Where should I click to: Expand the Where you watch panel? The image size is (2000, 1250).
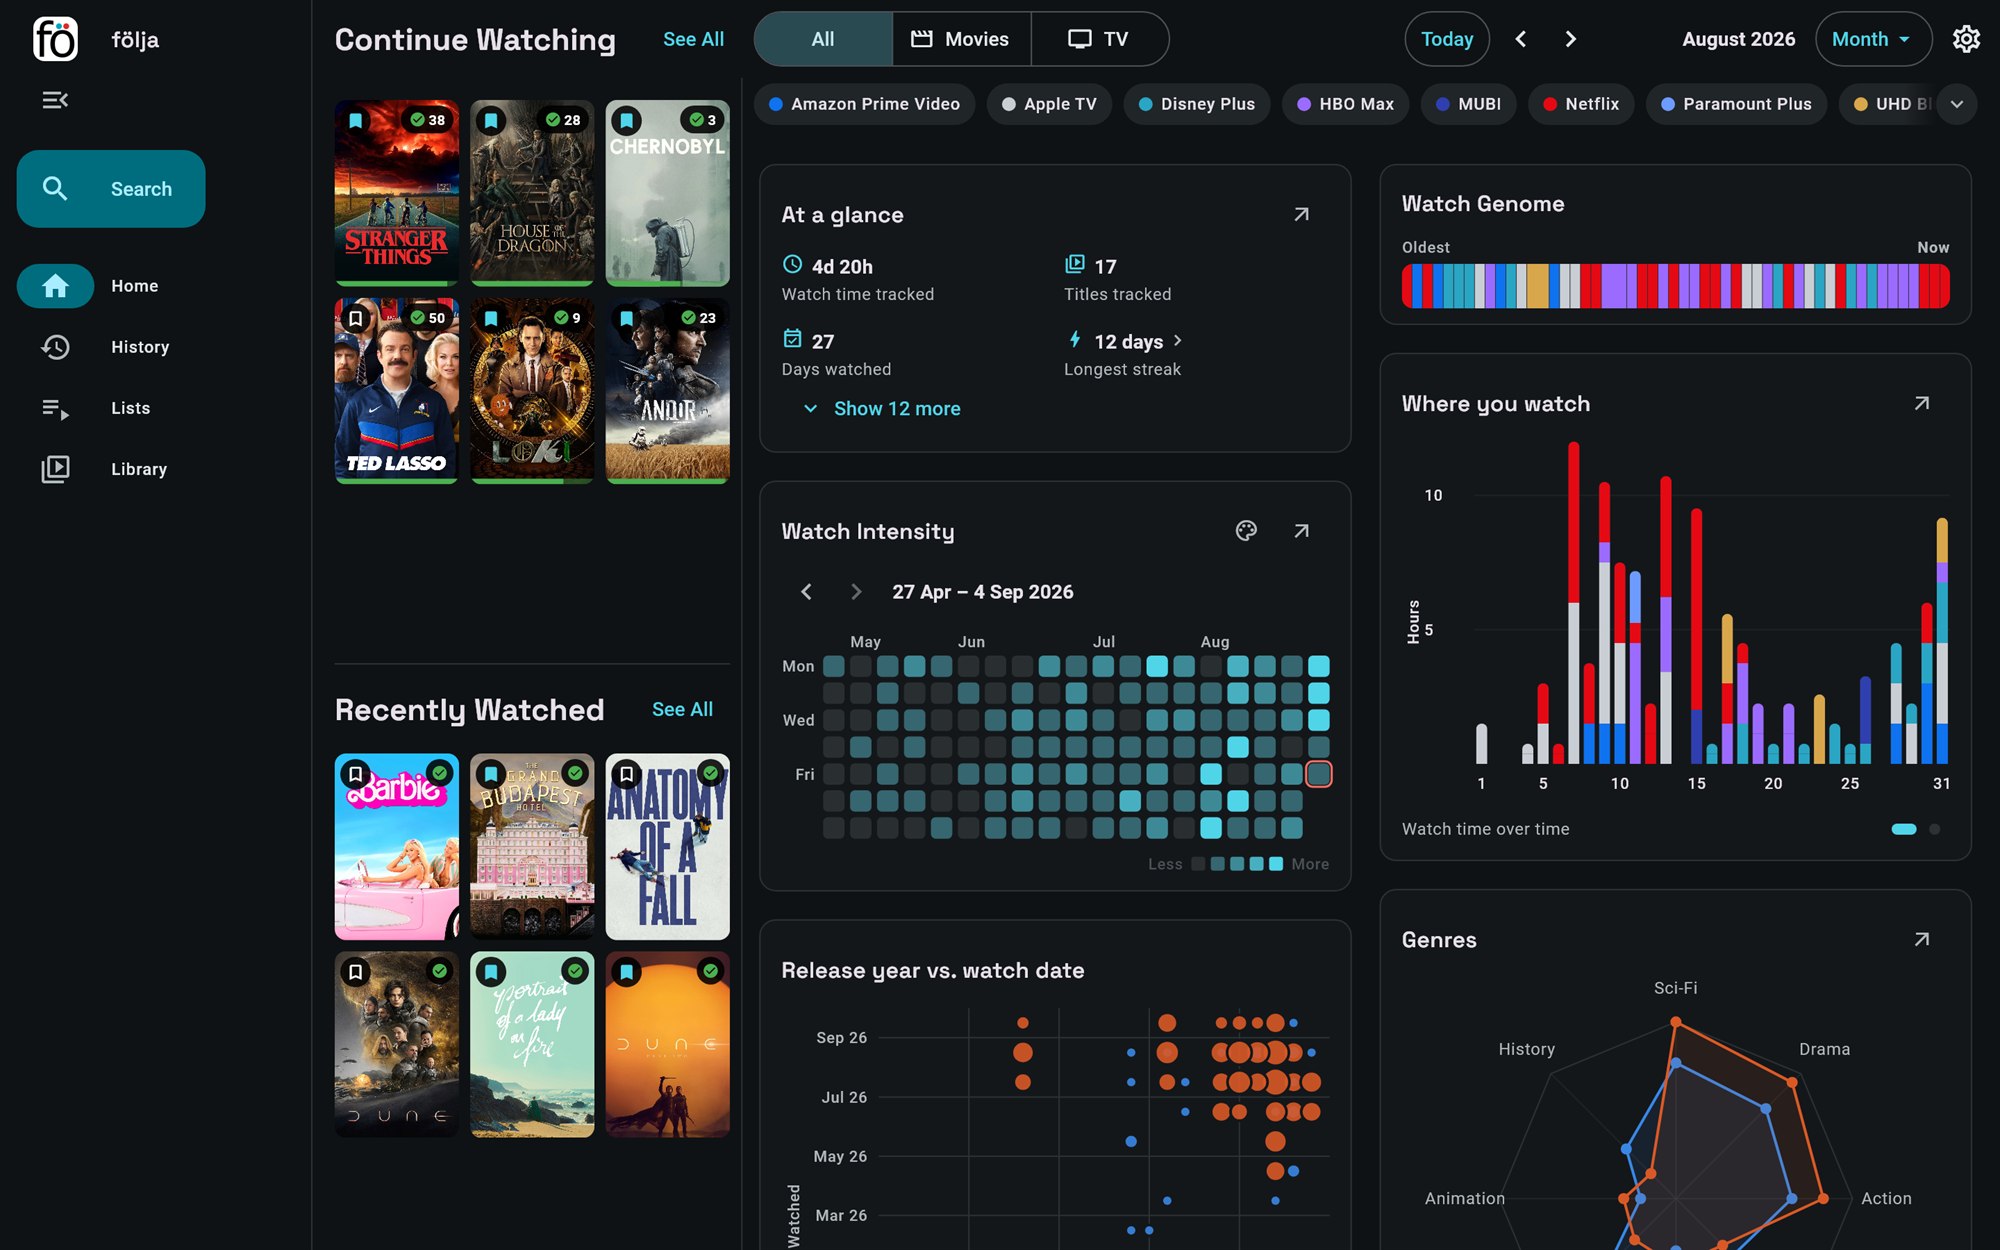[1921, 403]
